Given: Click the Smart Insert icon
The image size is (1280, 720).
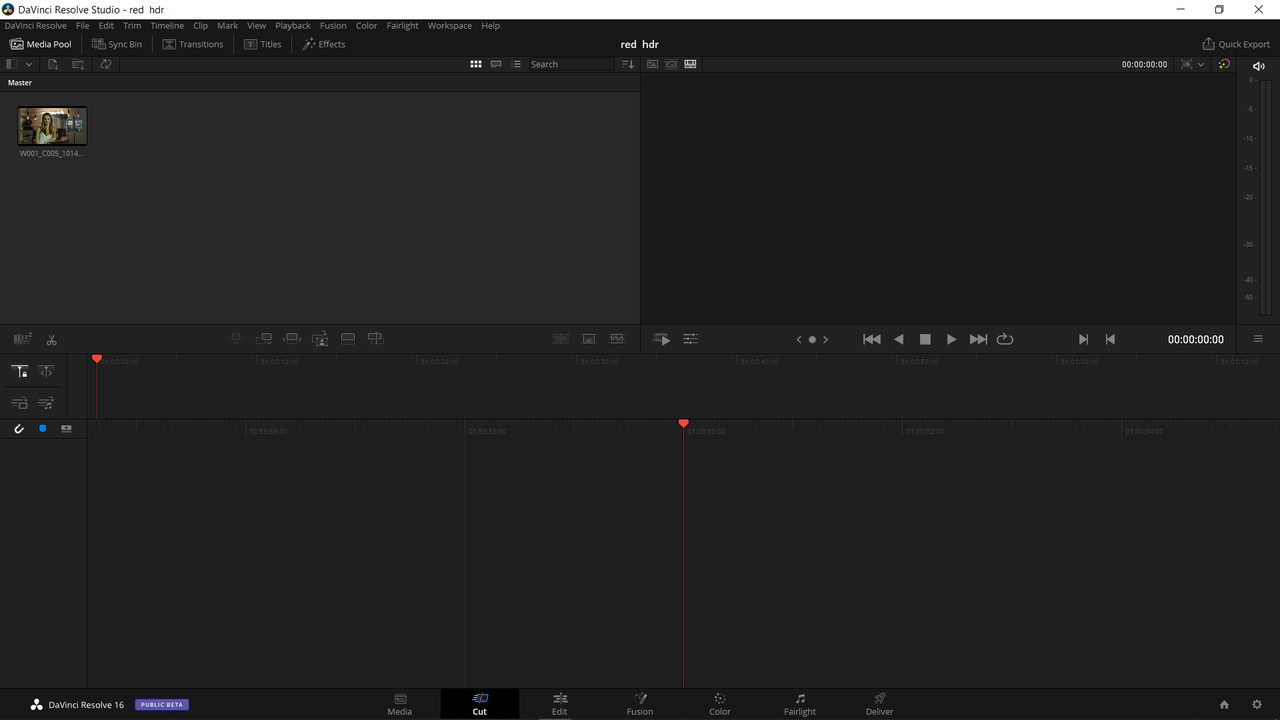Looking at the screenshot, I should (236, 339).
